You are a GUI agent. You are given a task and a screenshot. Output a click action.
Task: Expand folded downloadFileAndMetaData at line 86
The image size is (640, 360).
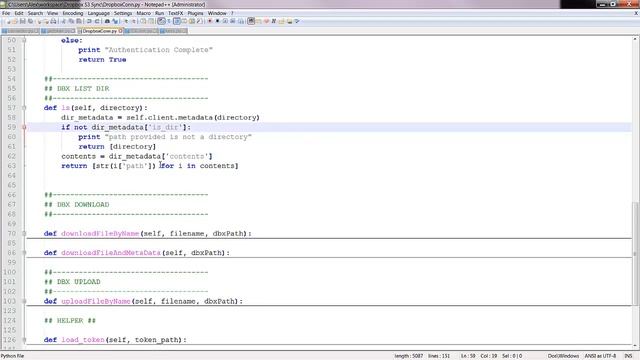pos(24,253)
